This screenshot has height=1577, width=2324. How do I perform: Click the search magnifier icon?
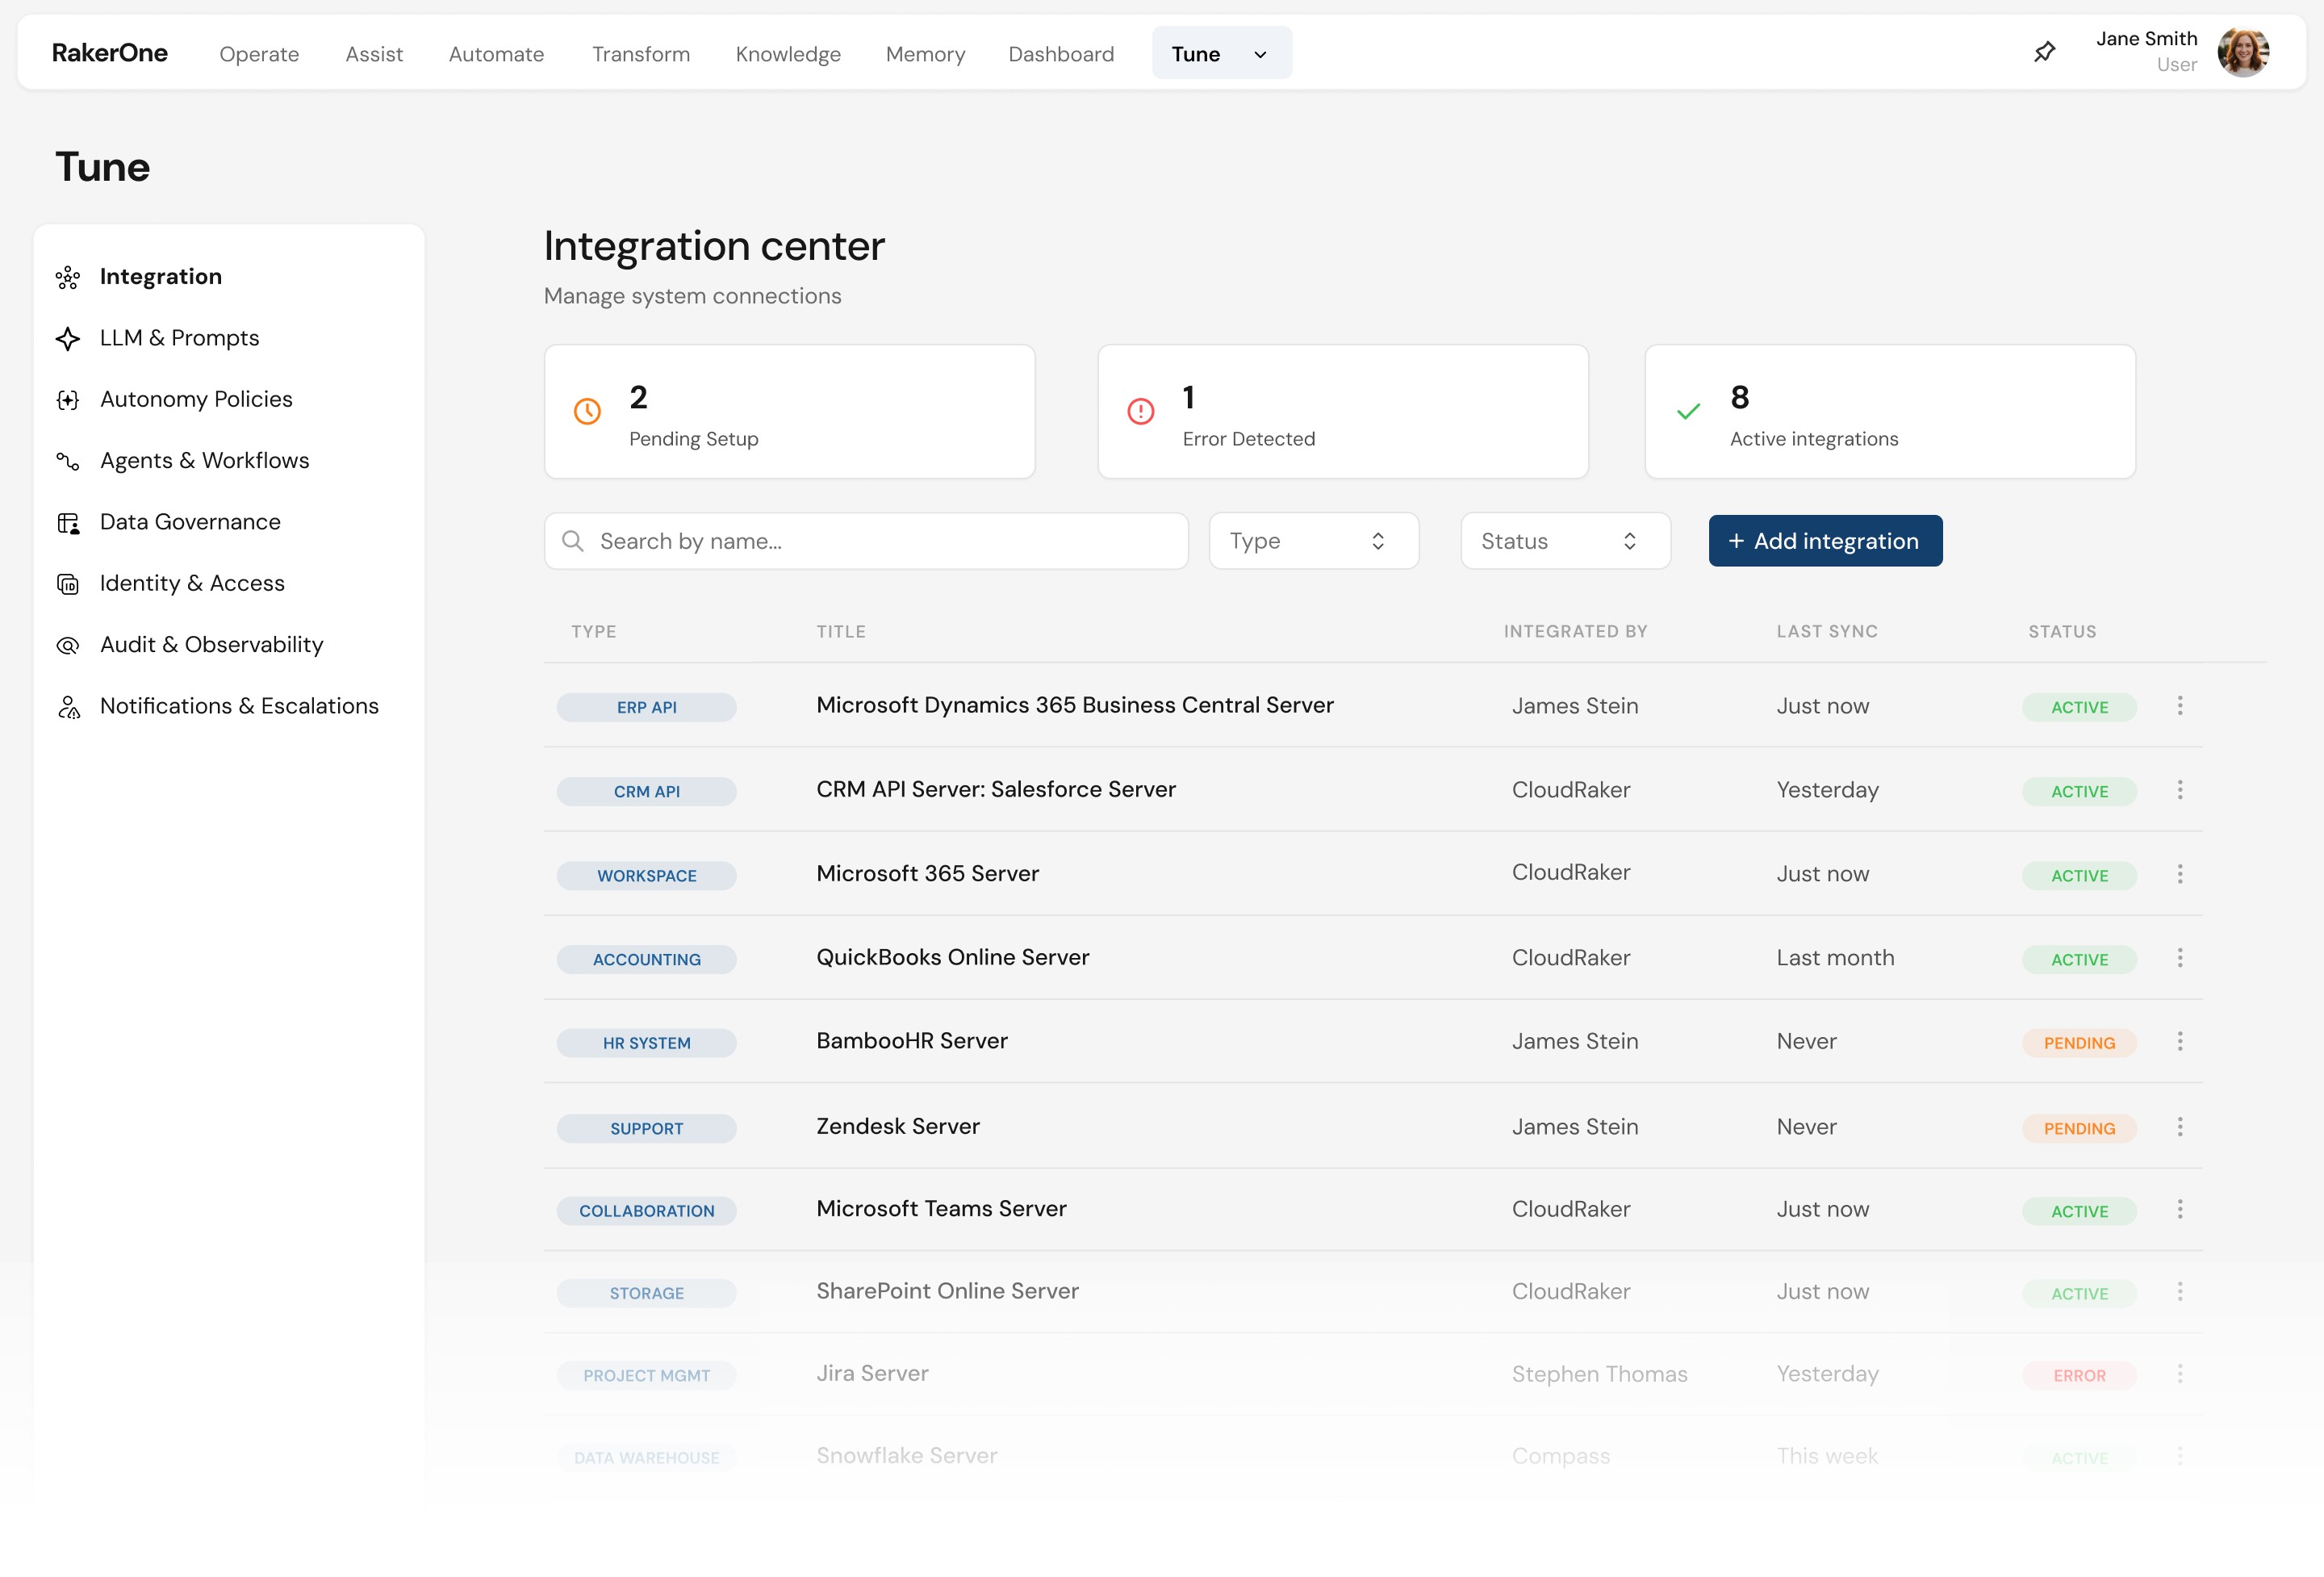tap(573, 541)
